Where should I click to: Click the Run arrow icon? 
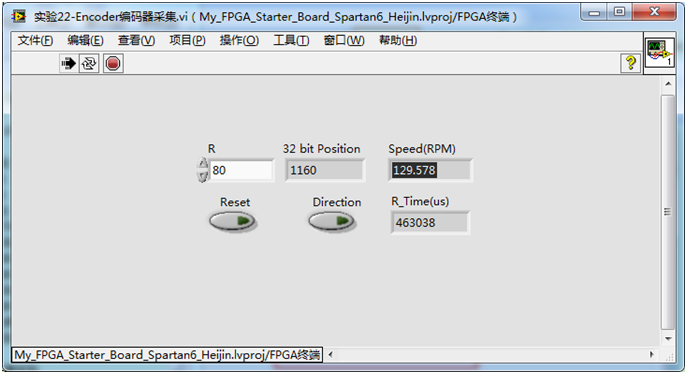point(68,64)
